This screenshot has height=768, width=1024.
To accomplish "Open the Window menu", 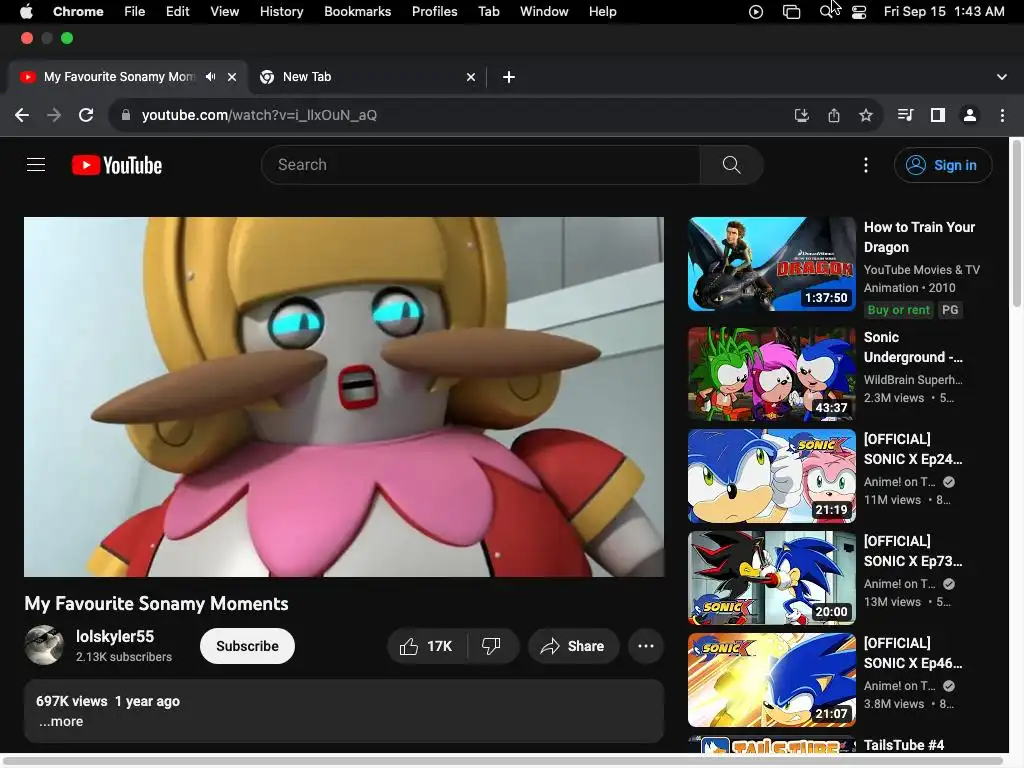I will click(x=544, y=12).
